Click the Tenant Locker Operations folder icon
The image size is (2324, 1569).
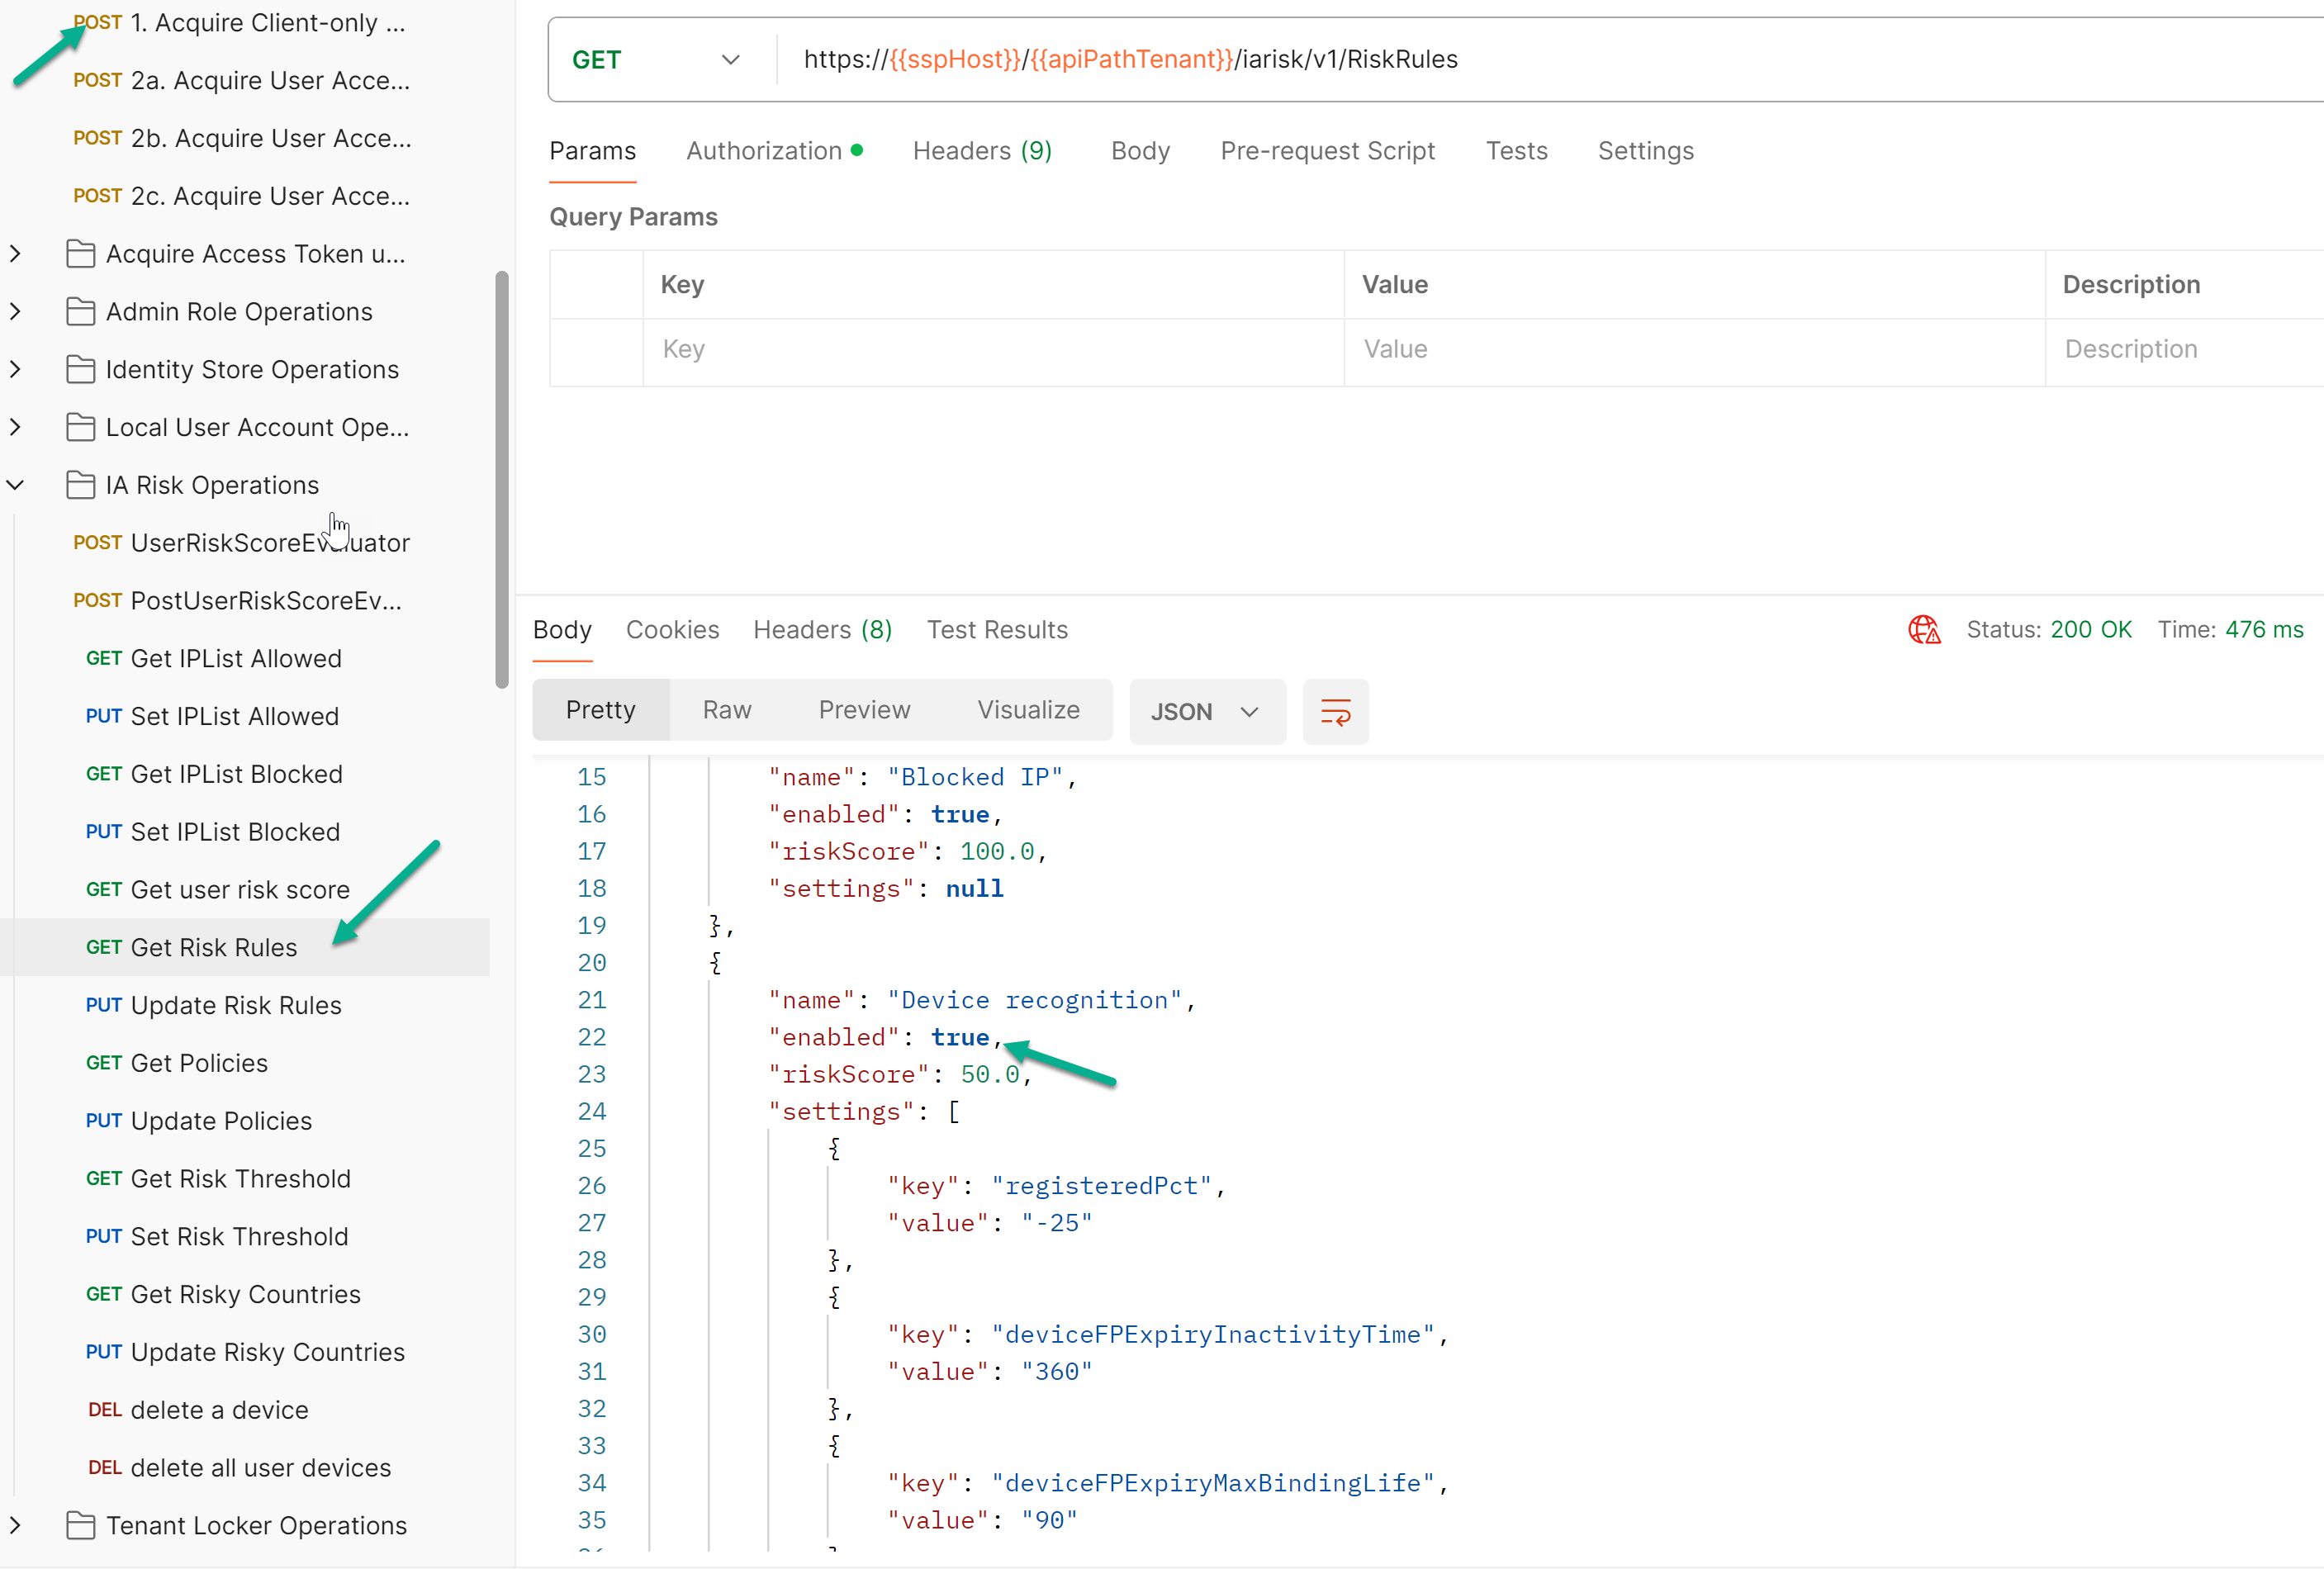click(x=80, y=1525)
